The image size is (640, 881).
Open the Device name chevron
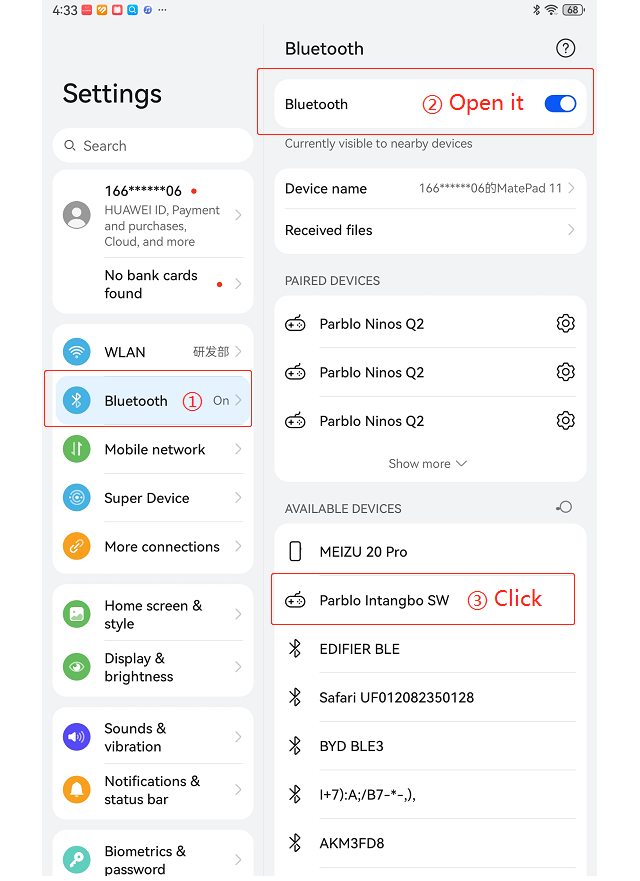tap(571, 188)
